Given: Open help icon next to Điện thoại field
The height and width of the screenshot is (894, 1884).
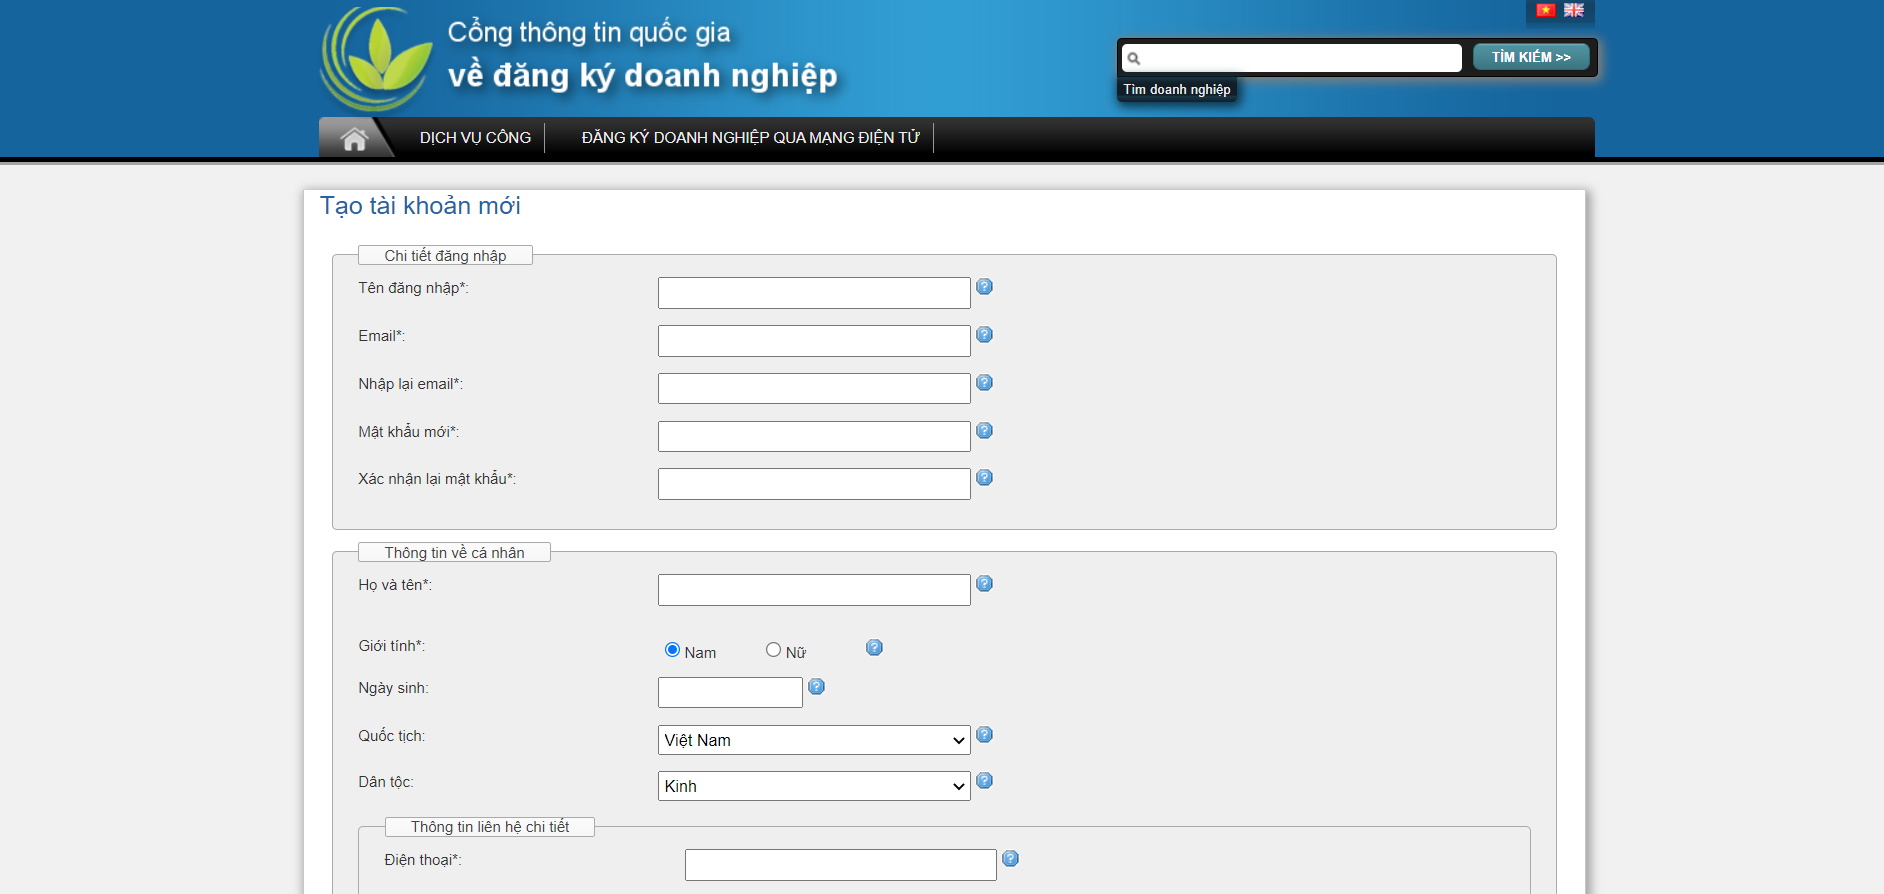Looking at the screenshot, I should [x=1010, y=859].
